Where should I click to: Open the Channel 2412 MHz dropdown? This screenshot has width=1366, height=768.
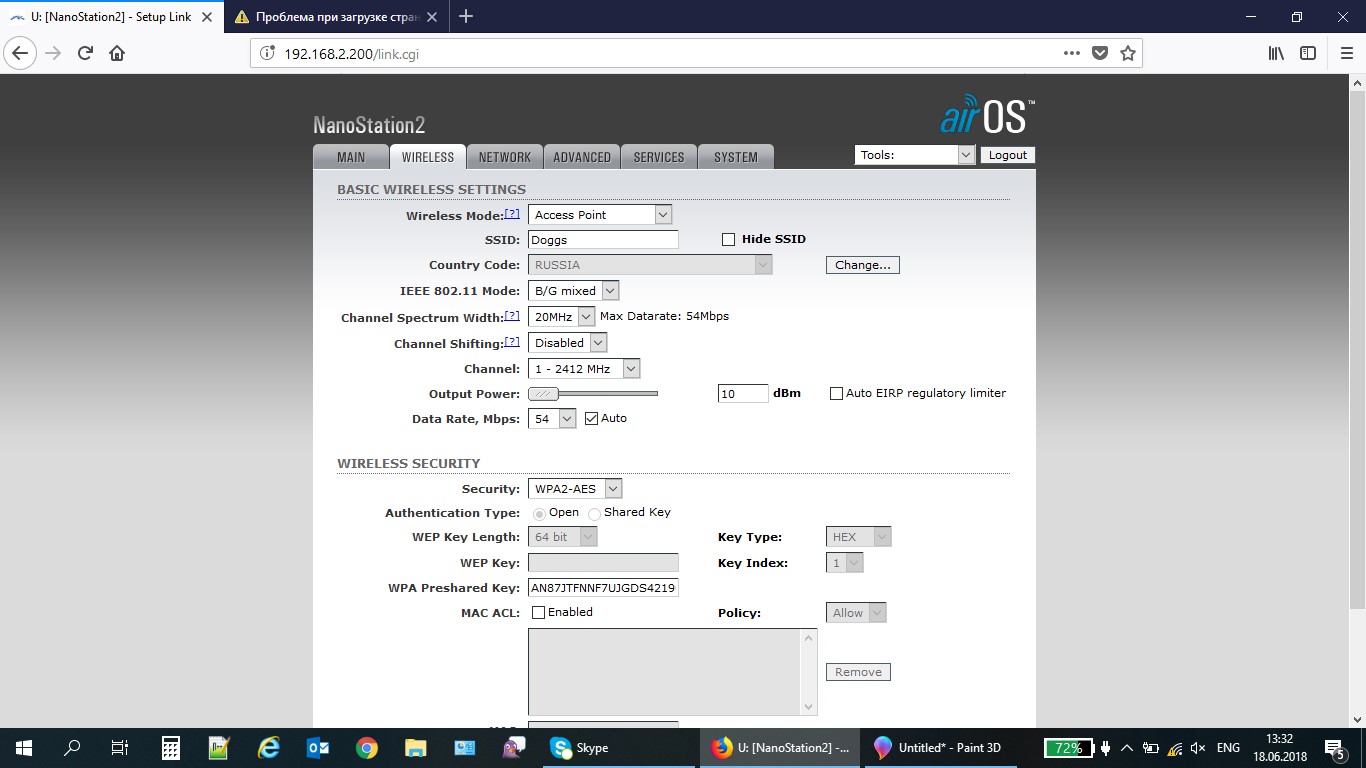(x=584, y=369)
